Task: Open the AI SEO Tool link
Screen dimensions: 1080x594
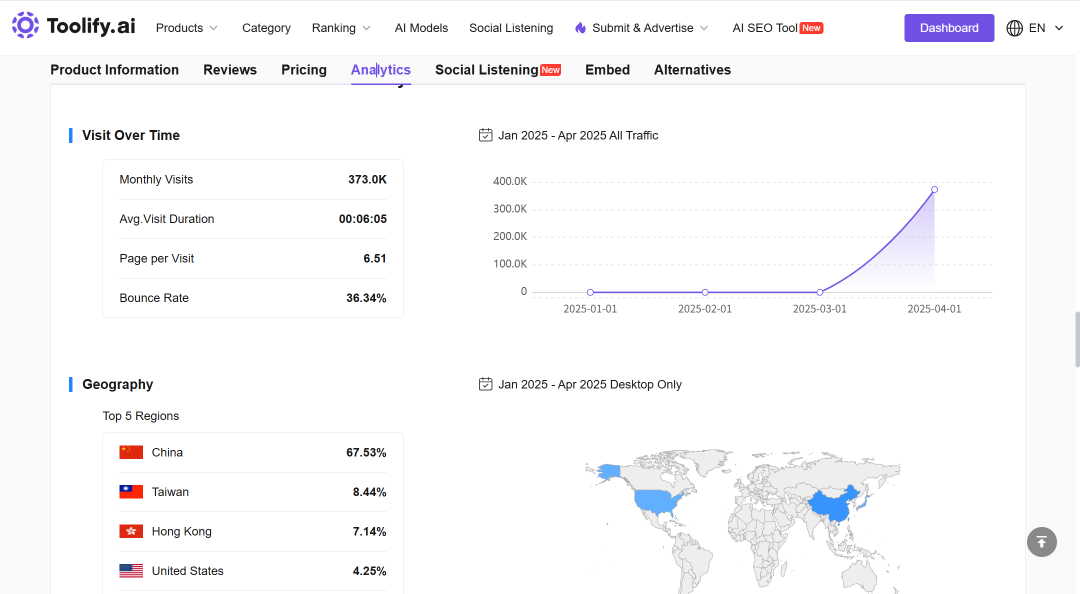Action: [765, 28]
